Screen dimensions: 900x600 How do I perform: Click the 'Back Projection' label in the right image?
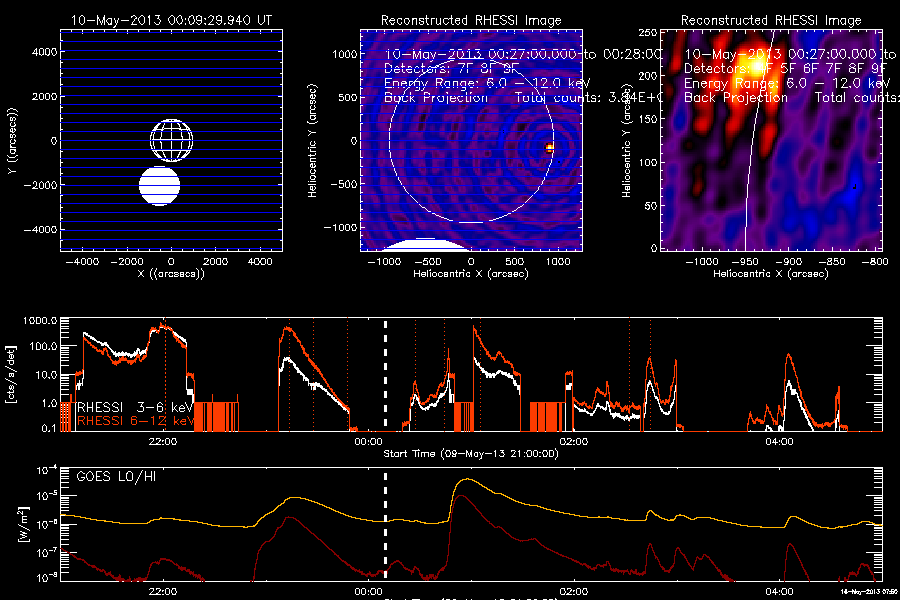(736, 98)
